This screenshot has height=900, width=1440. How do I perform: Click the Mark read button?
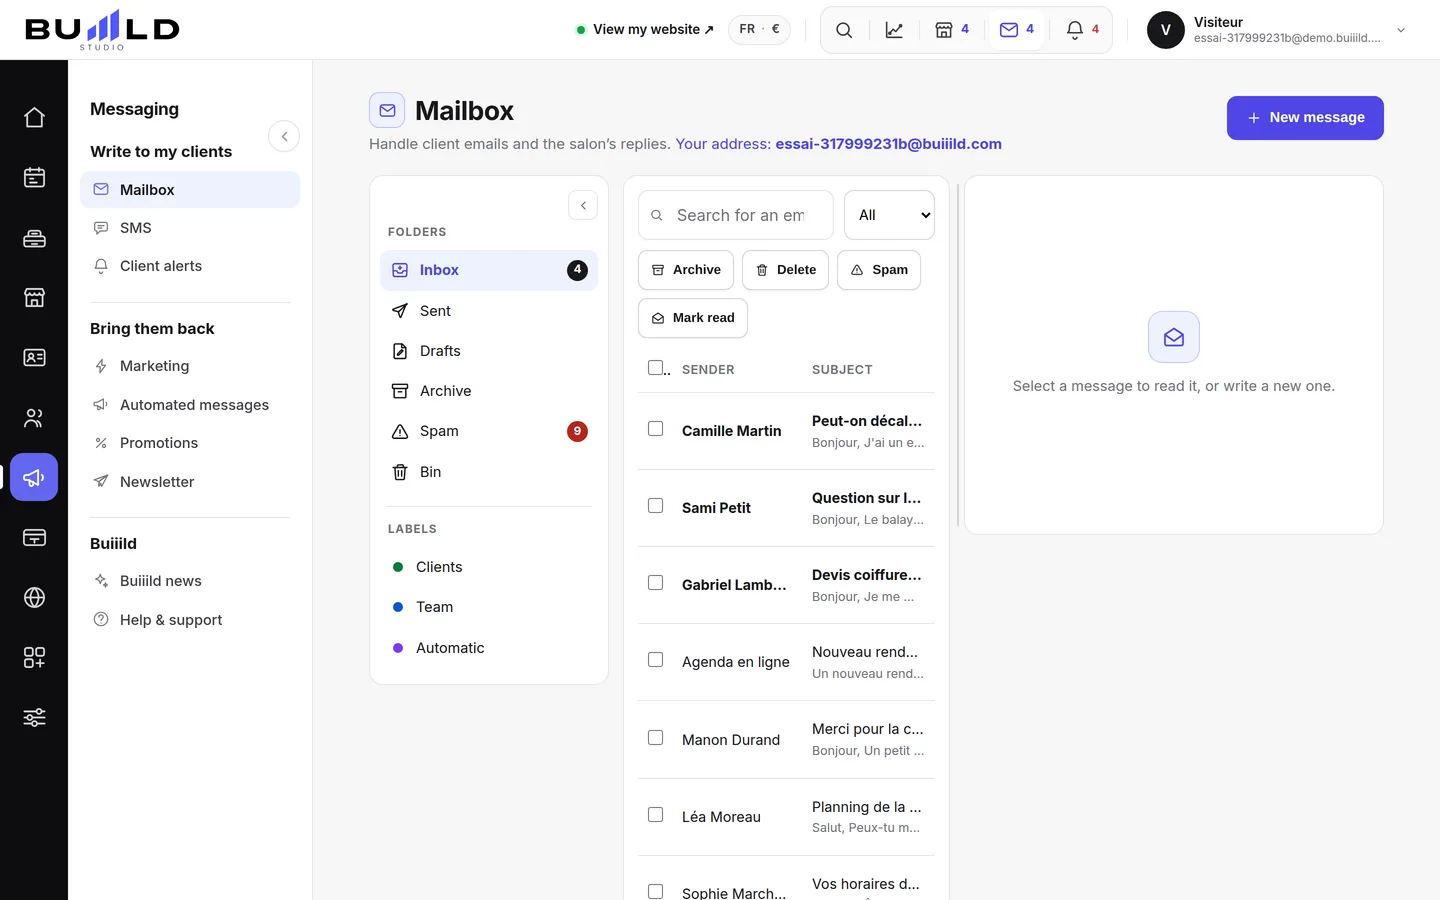point(693,318)
